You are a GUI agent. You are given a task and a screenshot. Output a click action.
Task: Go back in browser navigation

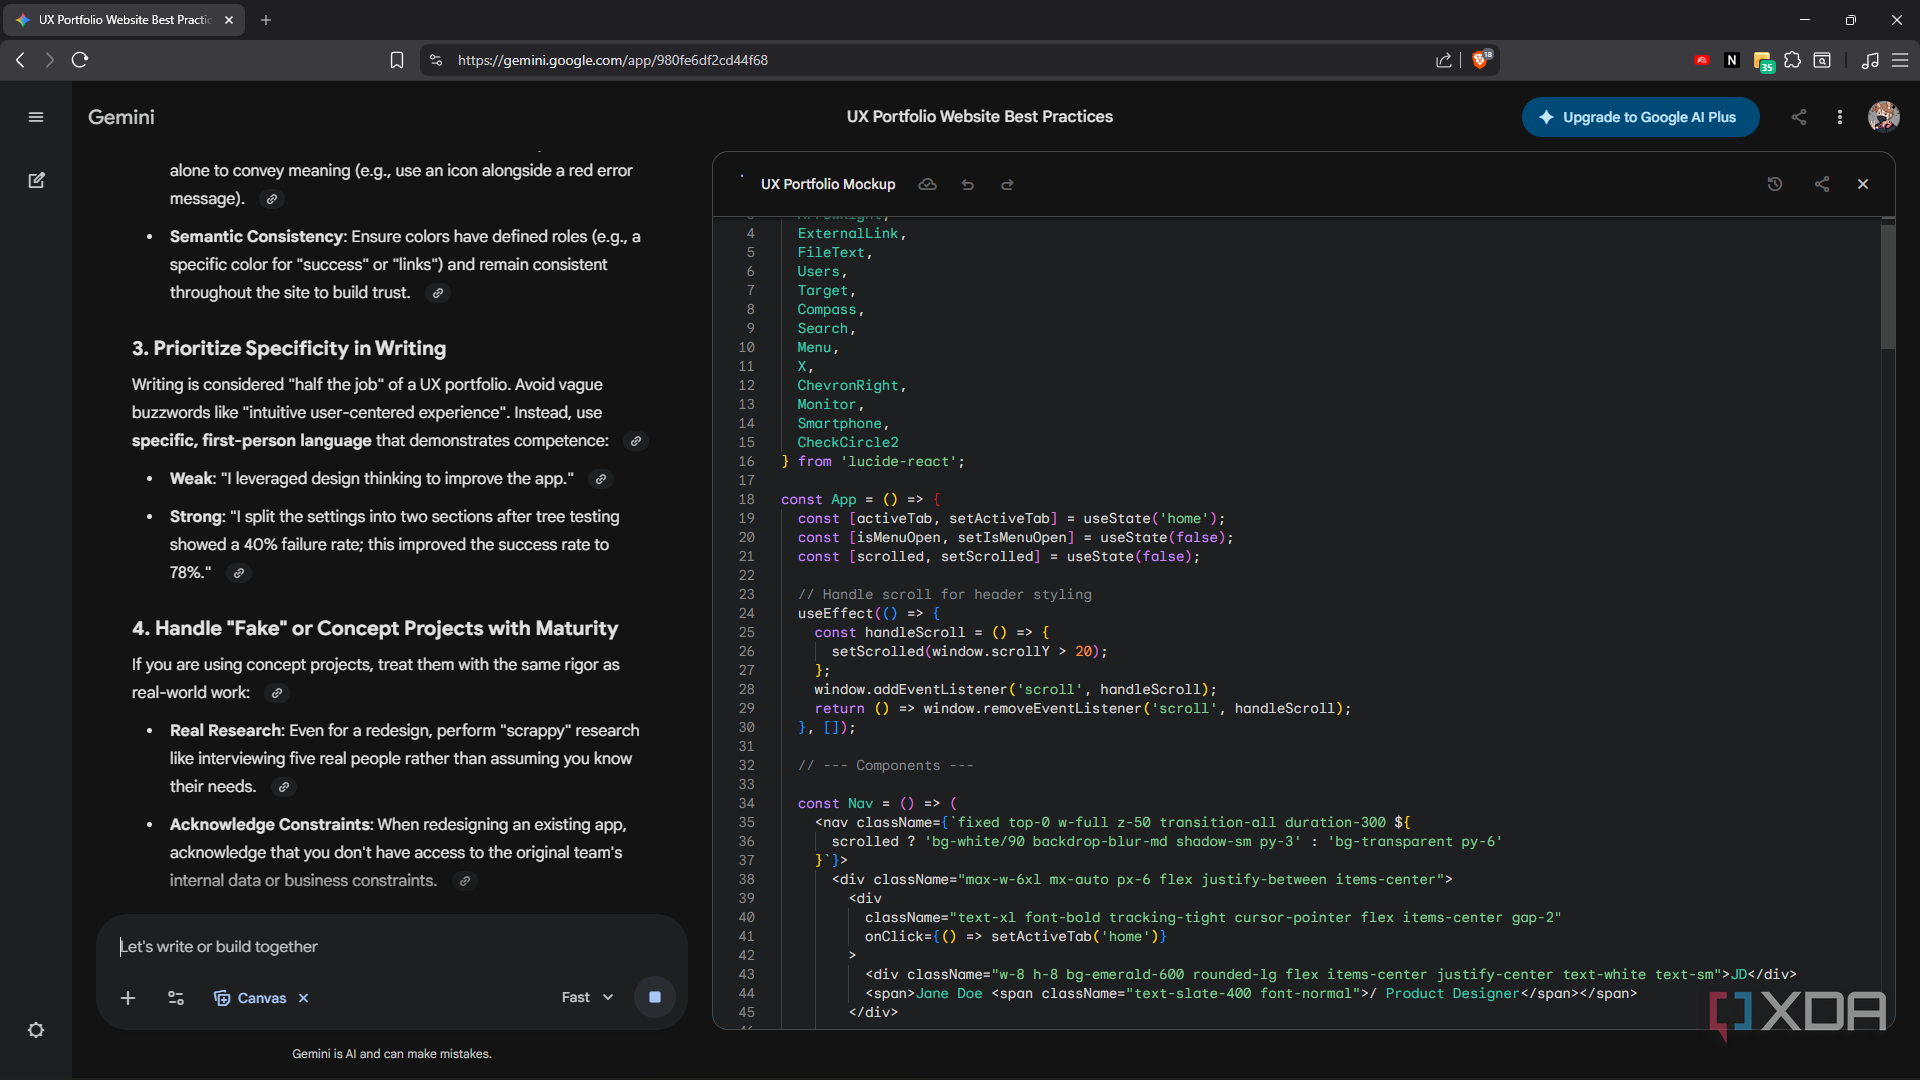(20, 60)
